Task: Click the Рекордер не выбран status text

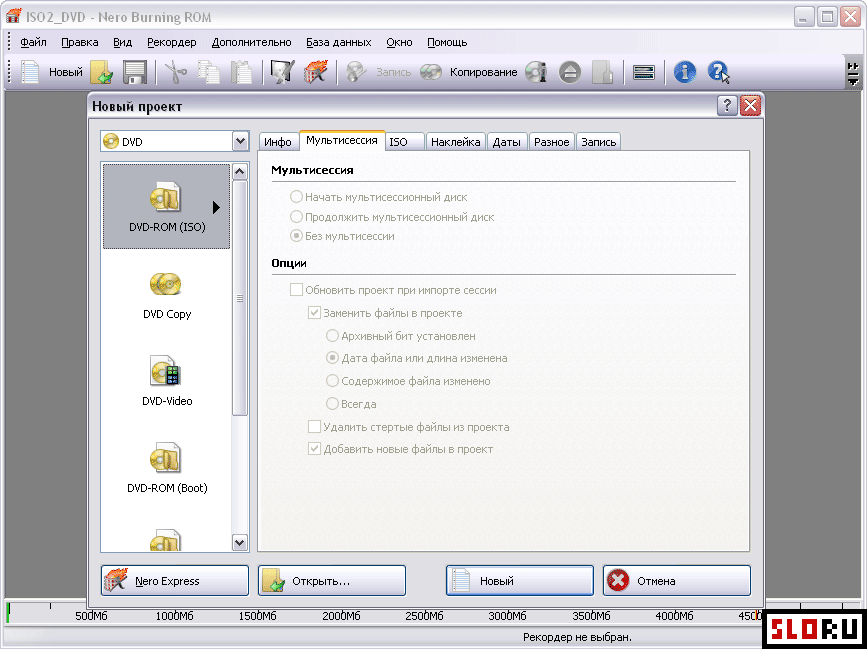Action: point(577,637)
